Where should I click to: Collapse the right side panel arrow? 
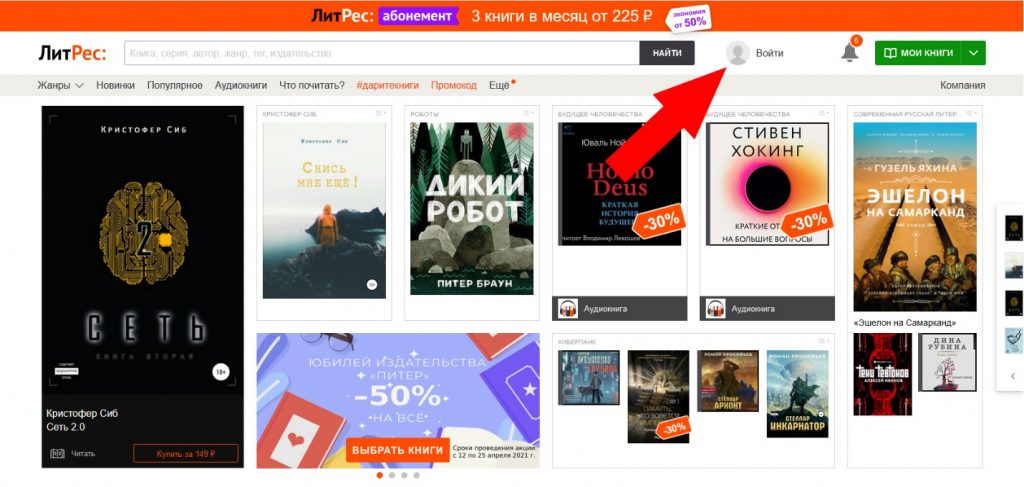point(1013,376)
